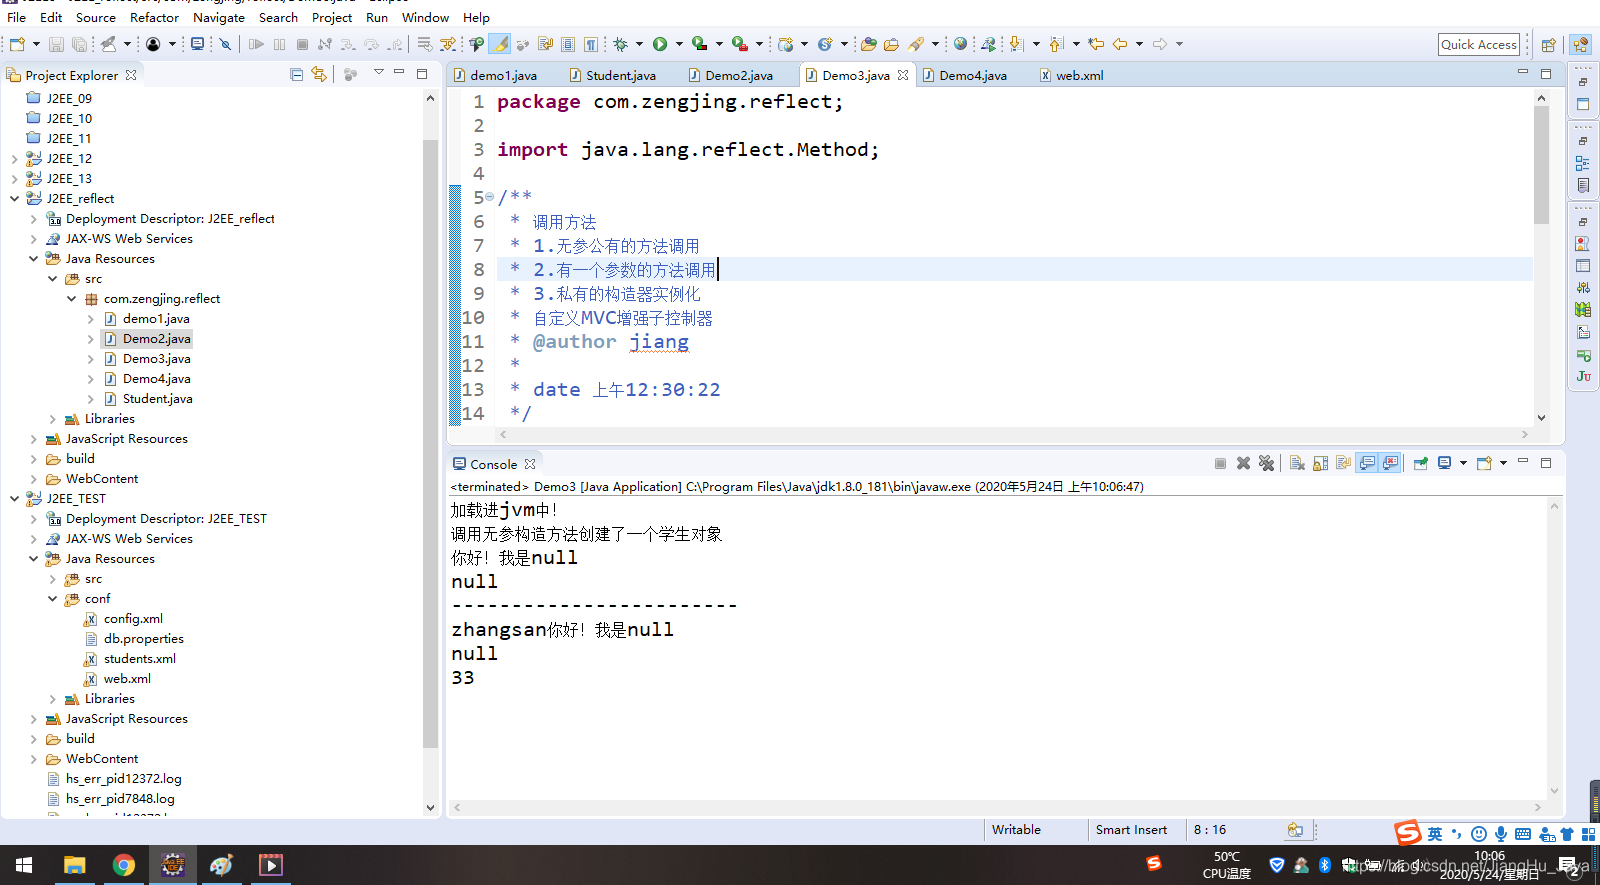Screen dimensions: 1600x885
Task: Click the Open Web Browser globe icon
Action: [960, 44]
